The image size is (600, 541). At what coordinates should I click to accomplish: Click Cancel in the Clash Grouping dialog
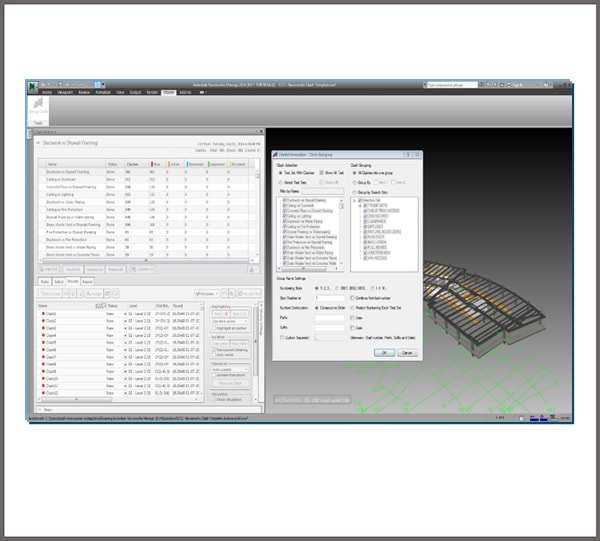(x=407, y=353)
